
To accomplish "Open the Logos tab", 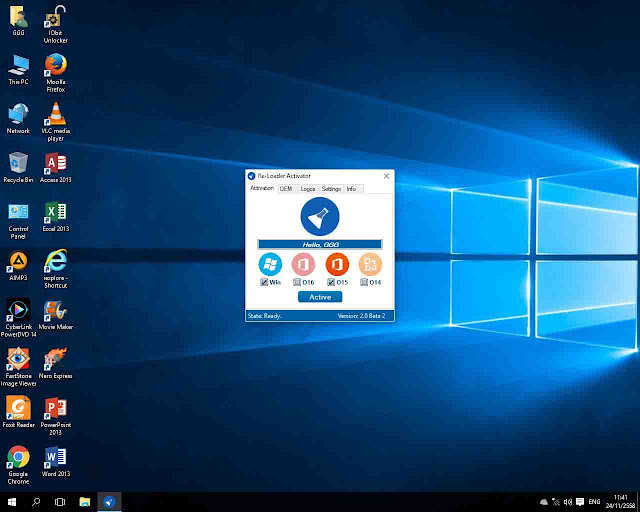I will pos(308,189).
